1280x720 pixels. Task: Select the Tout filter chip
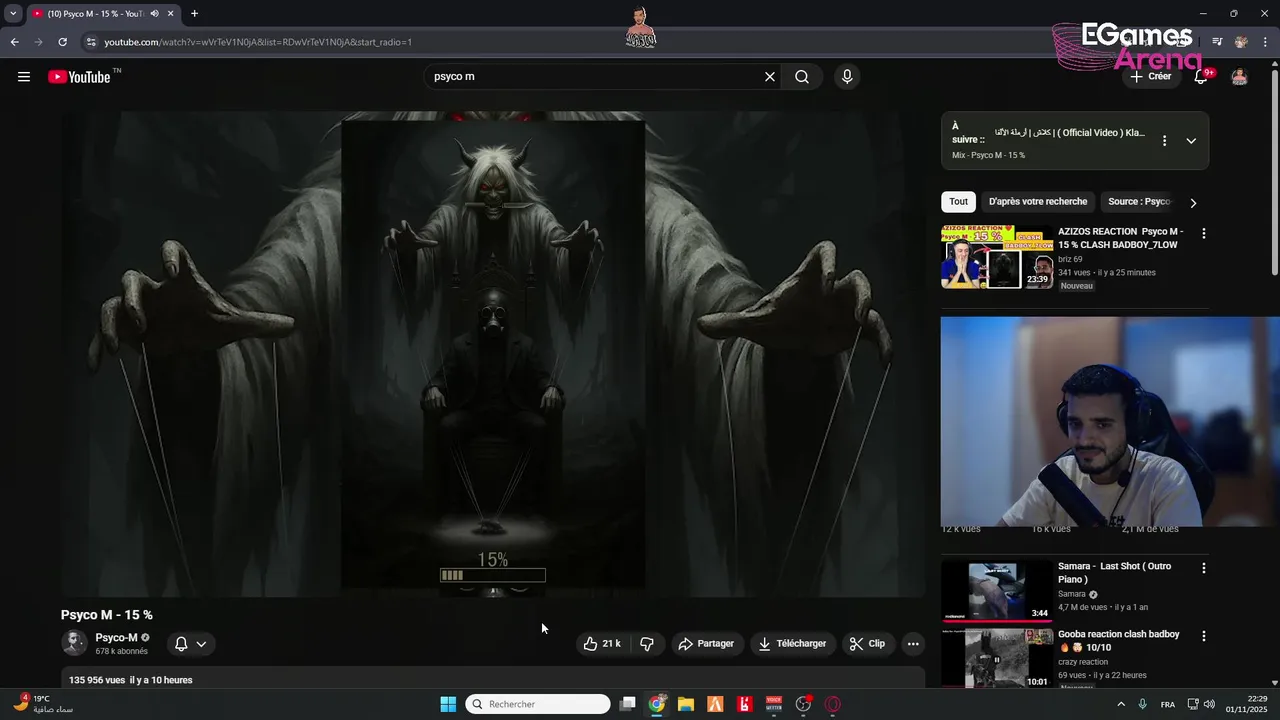click(958, 202)
